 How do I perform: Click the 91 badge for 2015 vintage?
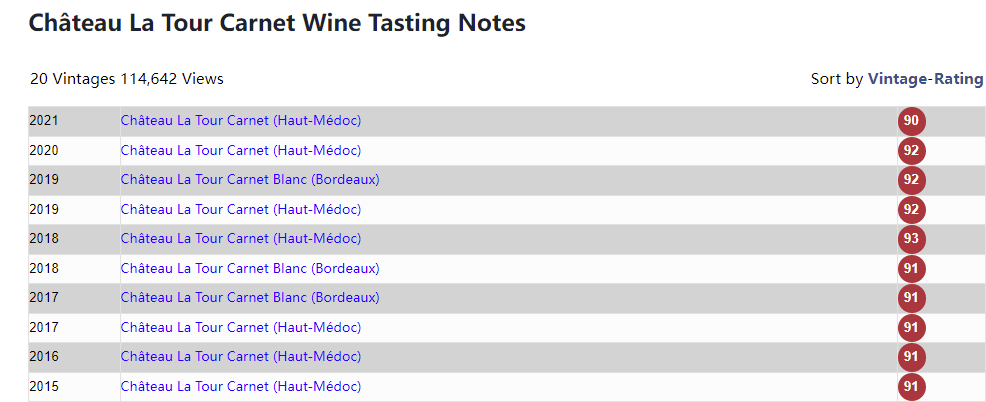pyautogui.click(x=911, y=386)
